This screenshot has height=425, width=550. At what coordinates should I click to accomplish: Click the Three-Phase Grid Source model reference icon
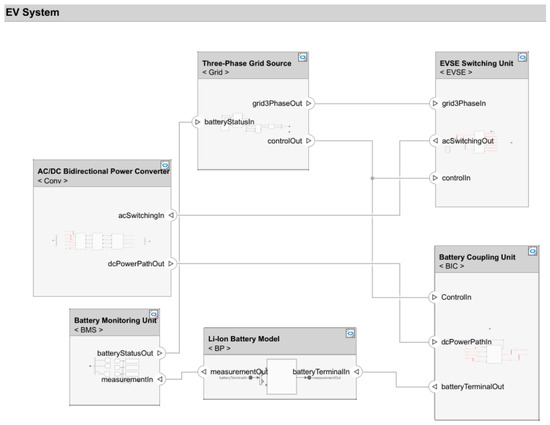pyautogui.click(x=302, y=57)
